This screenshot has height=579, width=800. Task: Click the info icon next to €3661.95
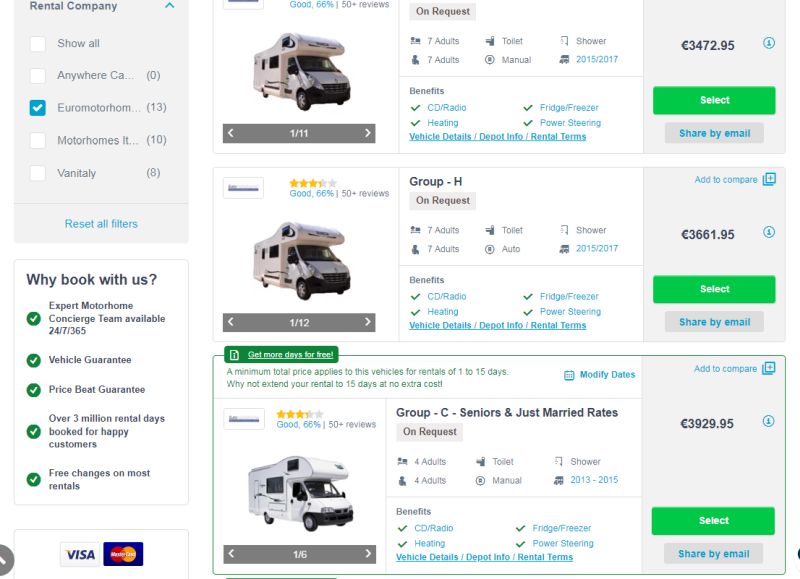click(x=767, y=231)
